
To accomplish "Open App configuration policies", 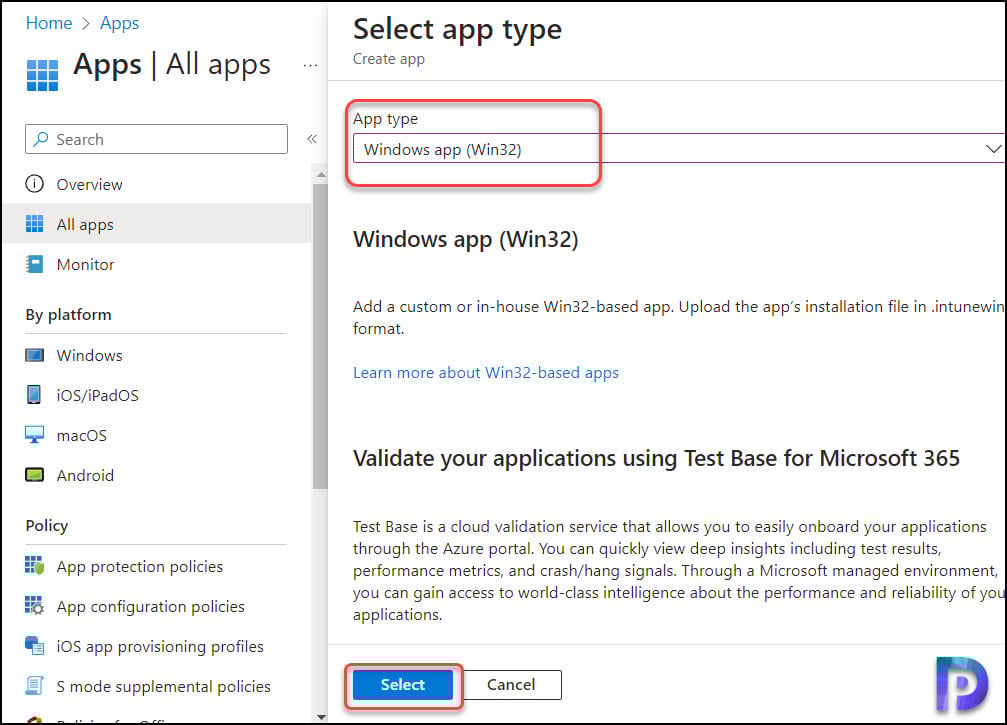I will click(157, 606).
